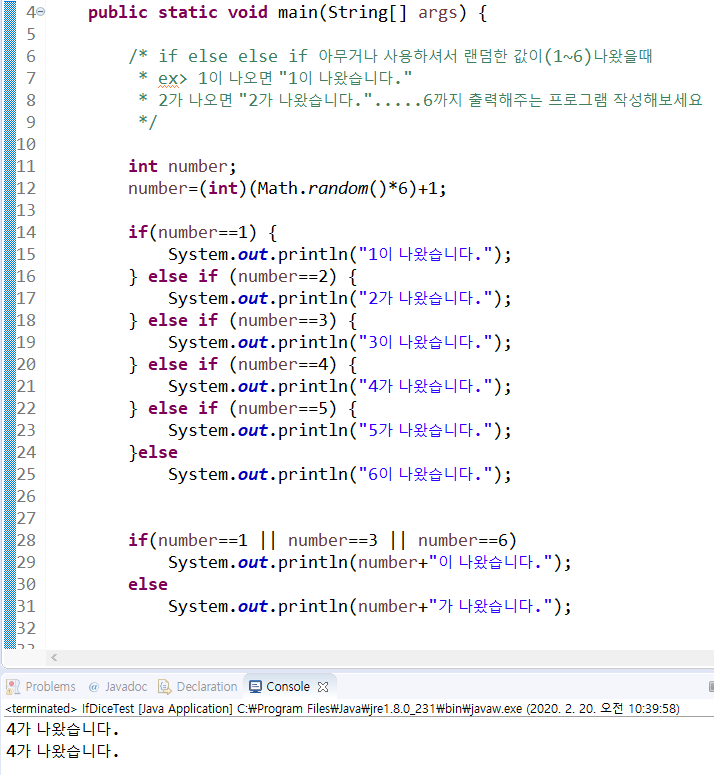The height and width of the screenshot is (775, 714).
Task: Click the first console output line
Action: click(x=63, y=729)
